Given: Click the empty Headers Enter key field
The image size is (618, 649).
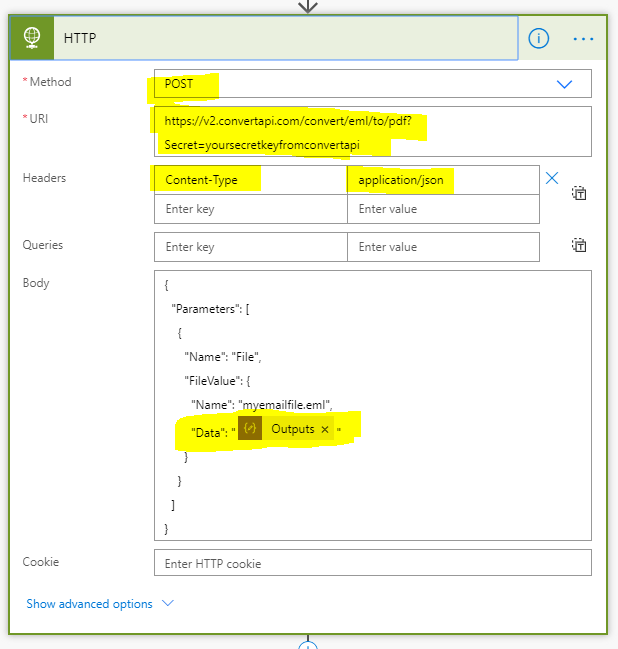Looking at the screenshot, I should [x=250, y=209].
